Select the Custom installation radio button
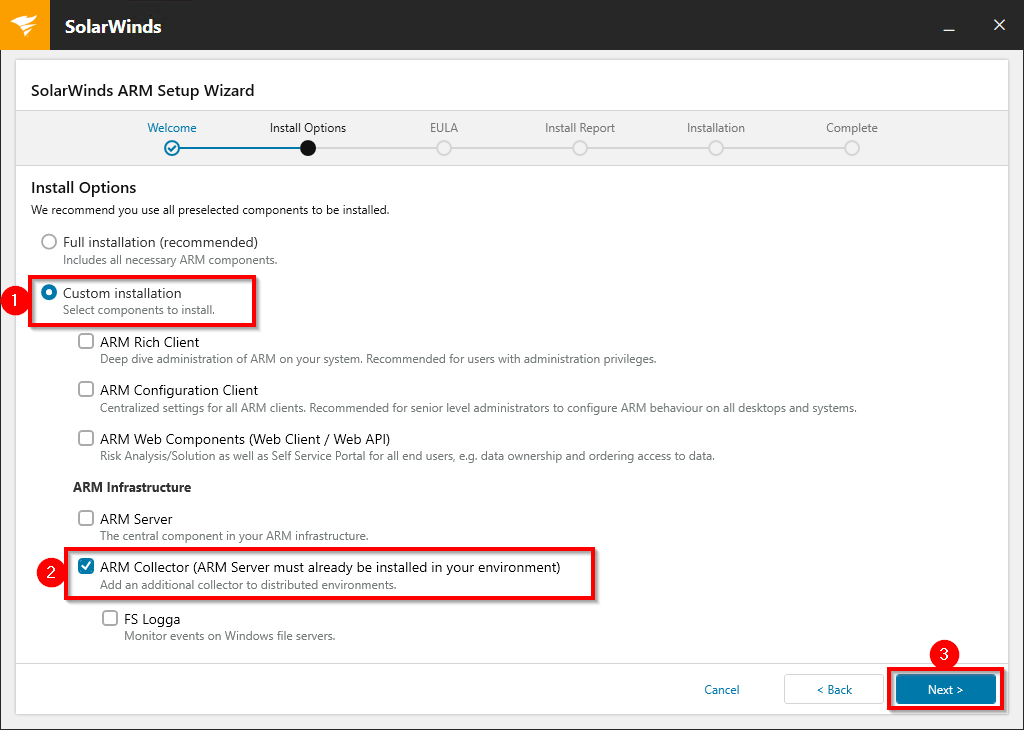Viewport: 1024px width, 730px height. coord(49,293)
